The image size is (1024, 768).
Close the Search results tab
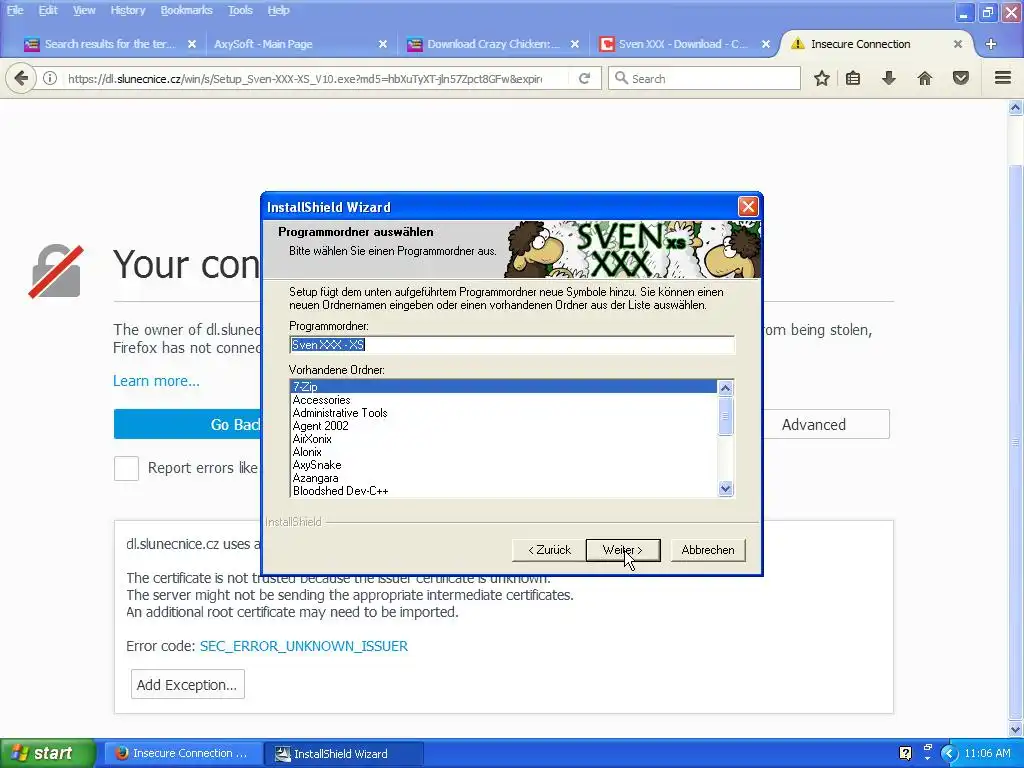pyautogui.click(x=192, y=44)
